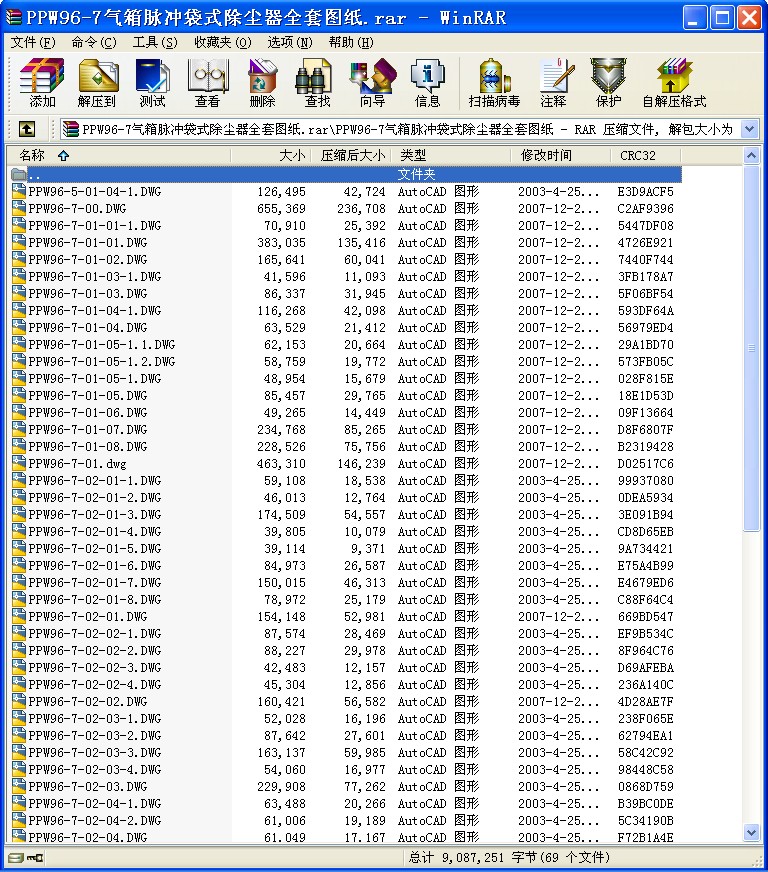This screenshot has height=872, width=768.
Task: Click the WinRAR title bar app icon
Action: pyautogui.click(x=14, y=17)
